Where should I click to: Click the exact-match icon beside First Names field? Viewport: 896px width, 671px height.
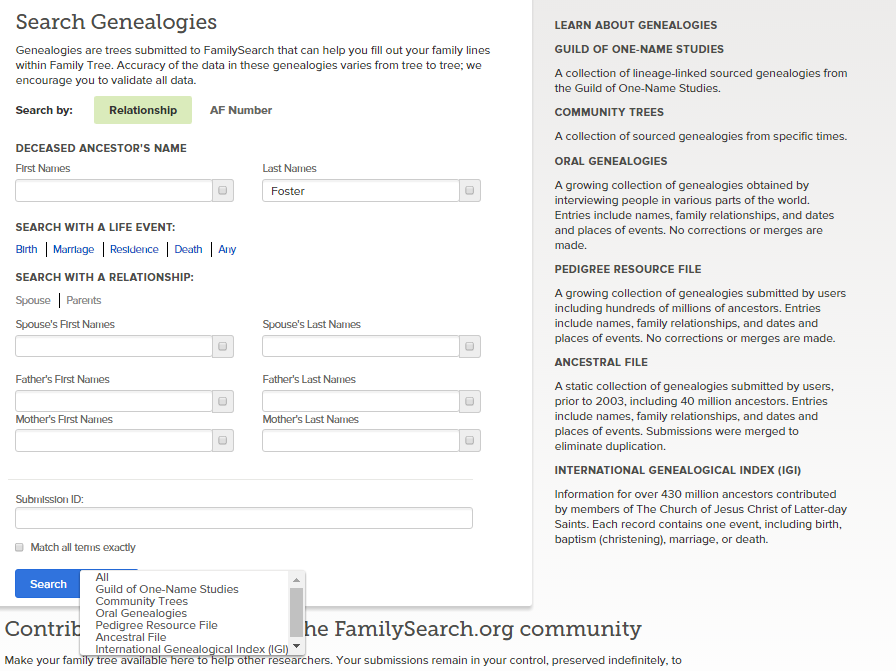point(222,190)
